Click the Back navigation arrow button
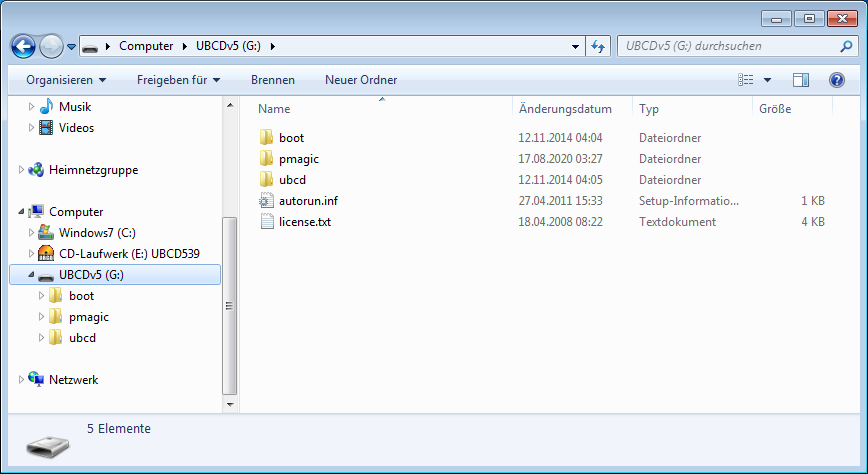868x474 pixels. pyautogui.click(x=23, y=46)
